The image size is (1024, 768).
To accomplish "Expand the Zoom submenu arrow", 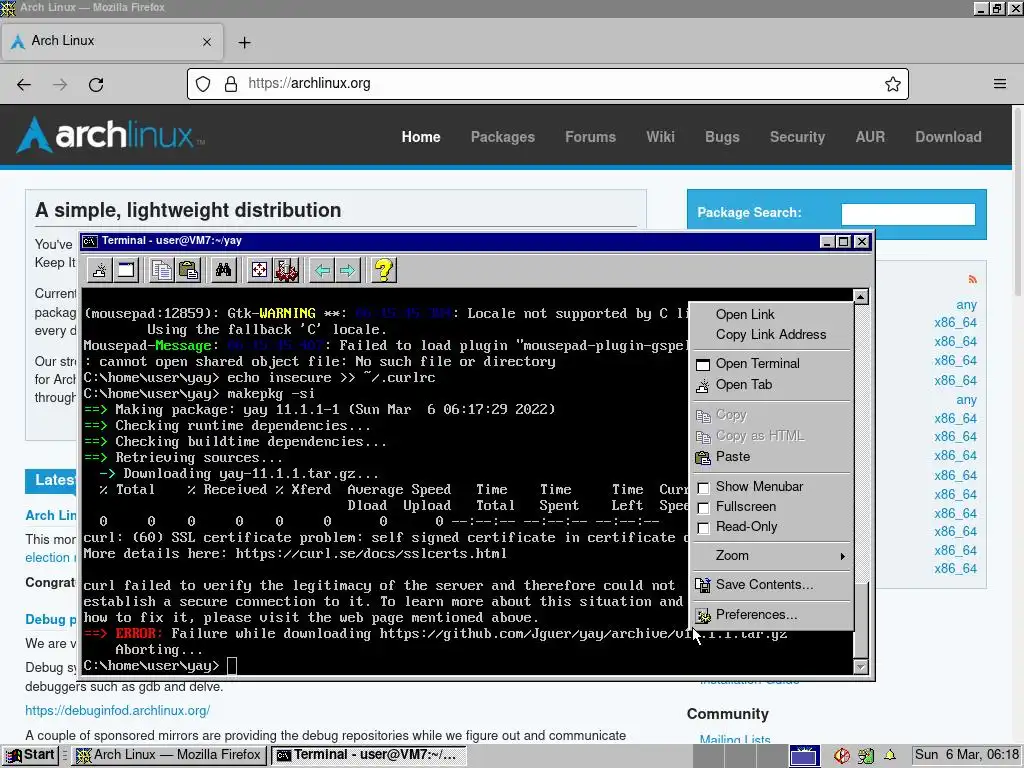I will (x=842, y=556).
